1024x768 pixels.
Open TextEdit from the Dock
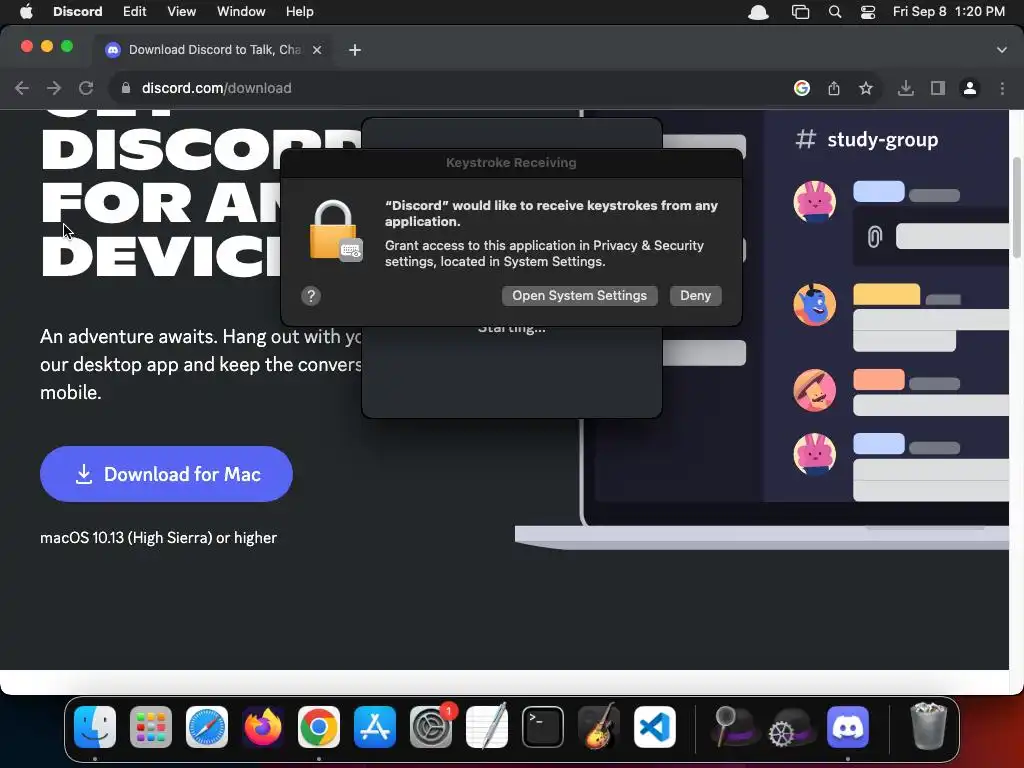[487, 727]
